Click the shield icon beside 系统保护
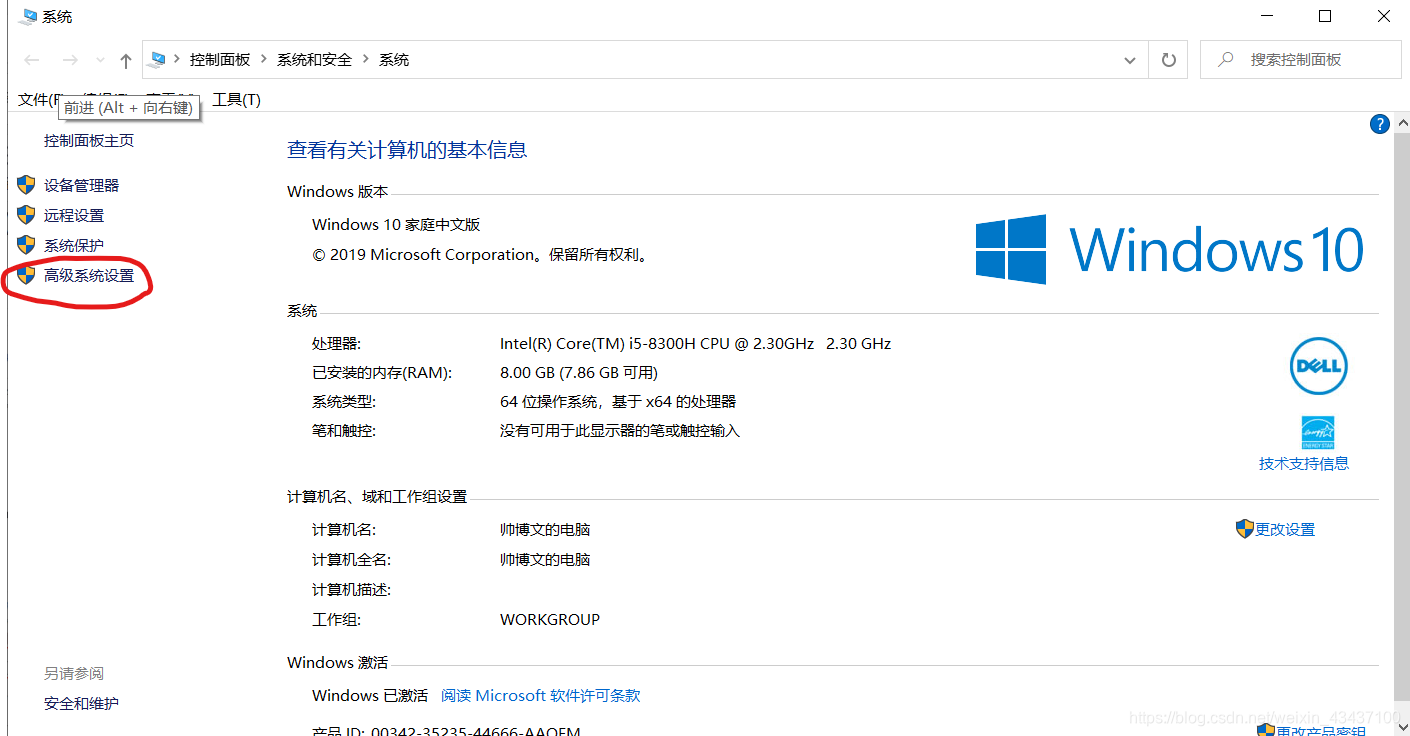 pyautogui.click(x=26, y=245)
